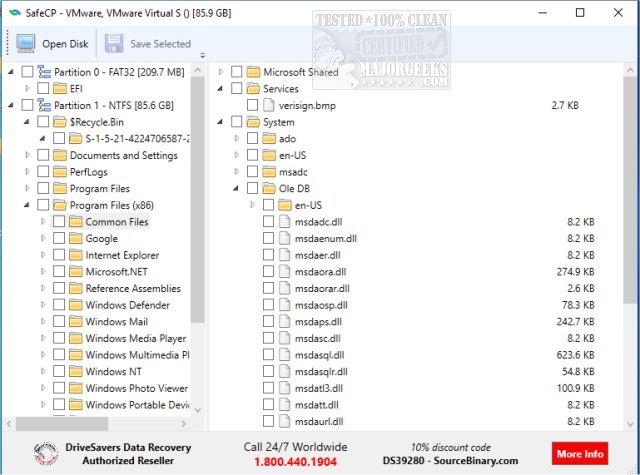This screenshot has height=475, width=640.
Task: Tick the msdaenum.dll checkbox
Action: (268, 238)
